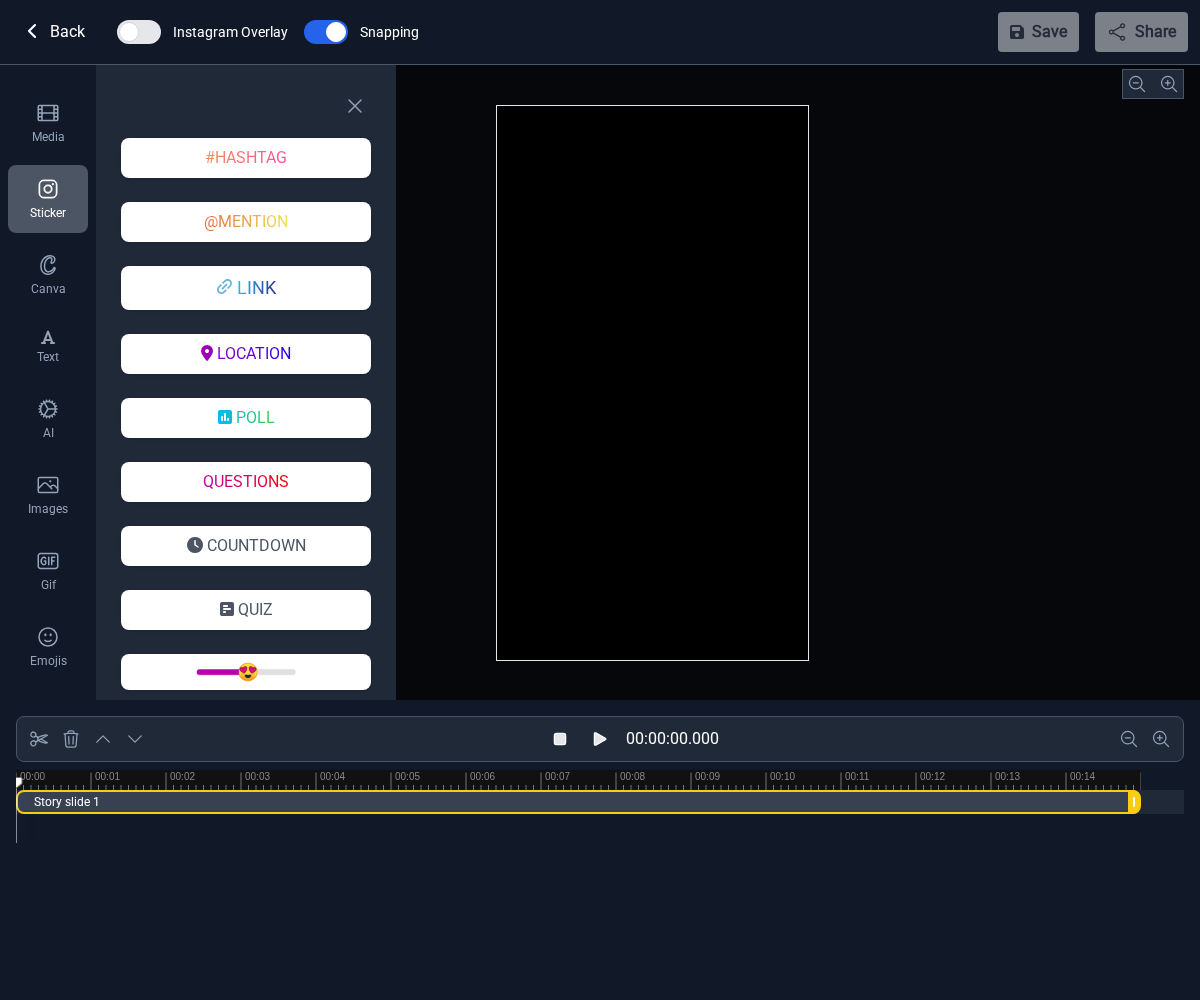Image resolution: width=1200 pixels, height=1000 pixels.
Task: Disable the Snapping toggle
Action: click(x=325, y=32)
